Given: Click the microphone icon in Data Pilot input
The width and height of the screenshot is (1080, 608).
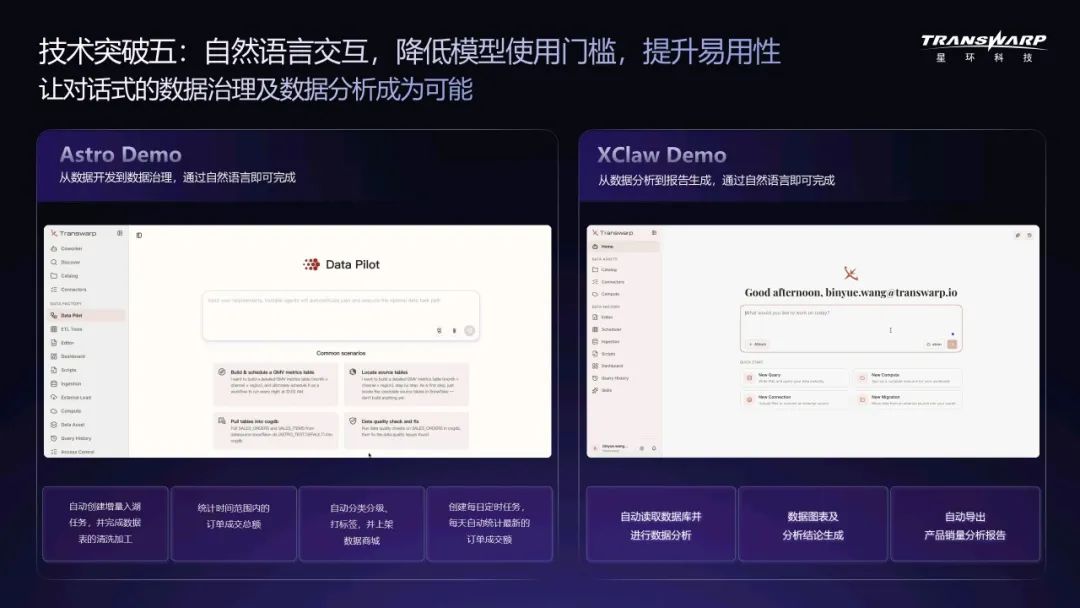Looking at the screenshot, I should point(454,331).
